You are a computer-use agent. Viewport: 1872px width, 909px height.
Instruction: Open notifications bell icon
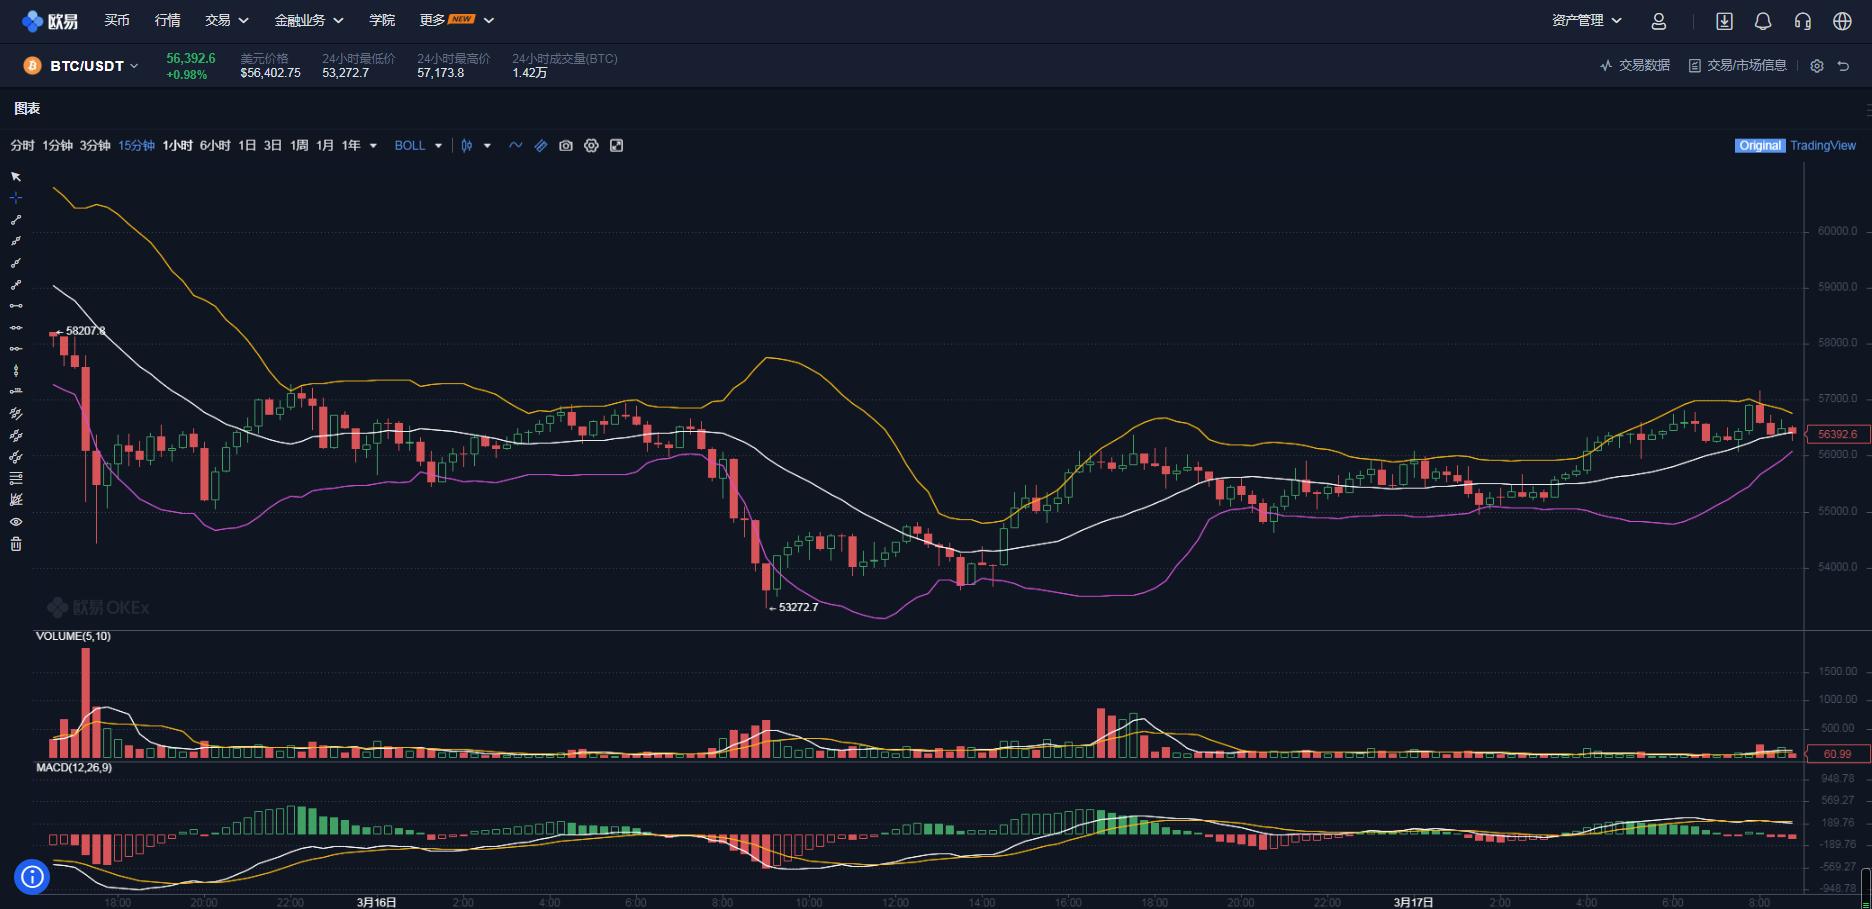(1763, 21)
